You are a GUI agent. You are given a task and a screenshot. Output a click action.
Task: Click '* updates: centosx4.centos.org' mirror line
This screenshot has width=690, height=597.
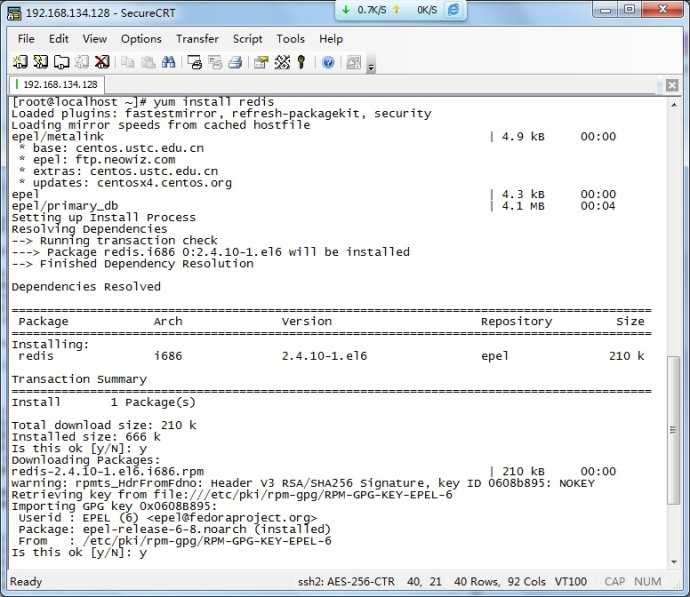click(125, 183)
